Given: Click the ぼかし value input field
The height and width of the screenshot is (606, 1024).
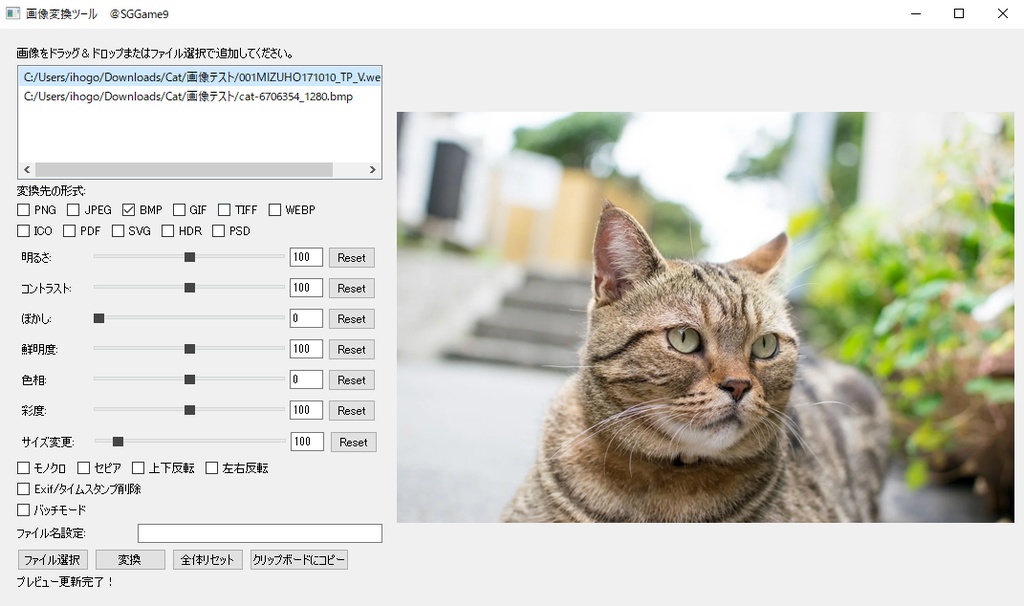Looking at the screenshot, I should 306,318.
